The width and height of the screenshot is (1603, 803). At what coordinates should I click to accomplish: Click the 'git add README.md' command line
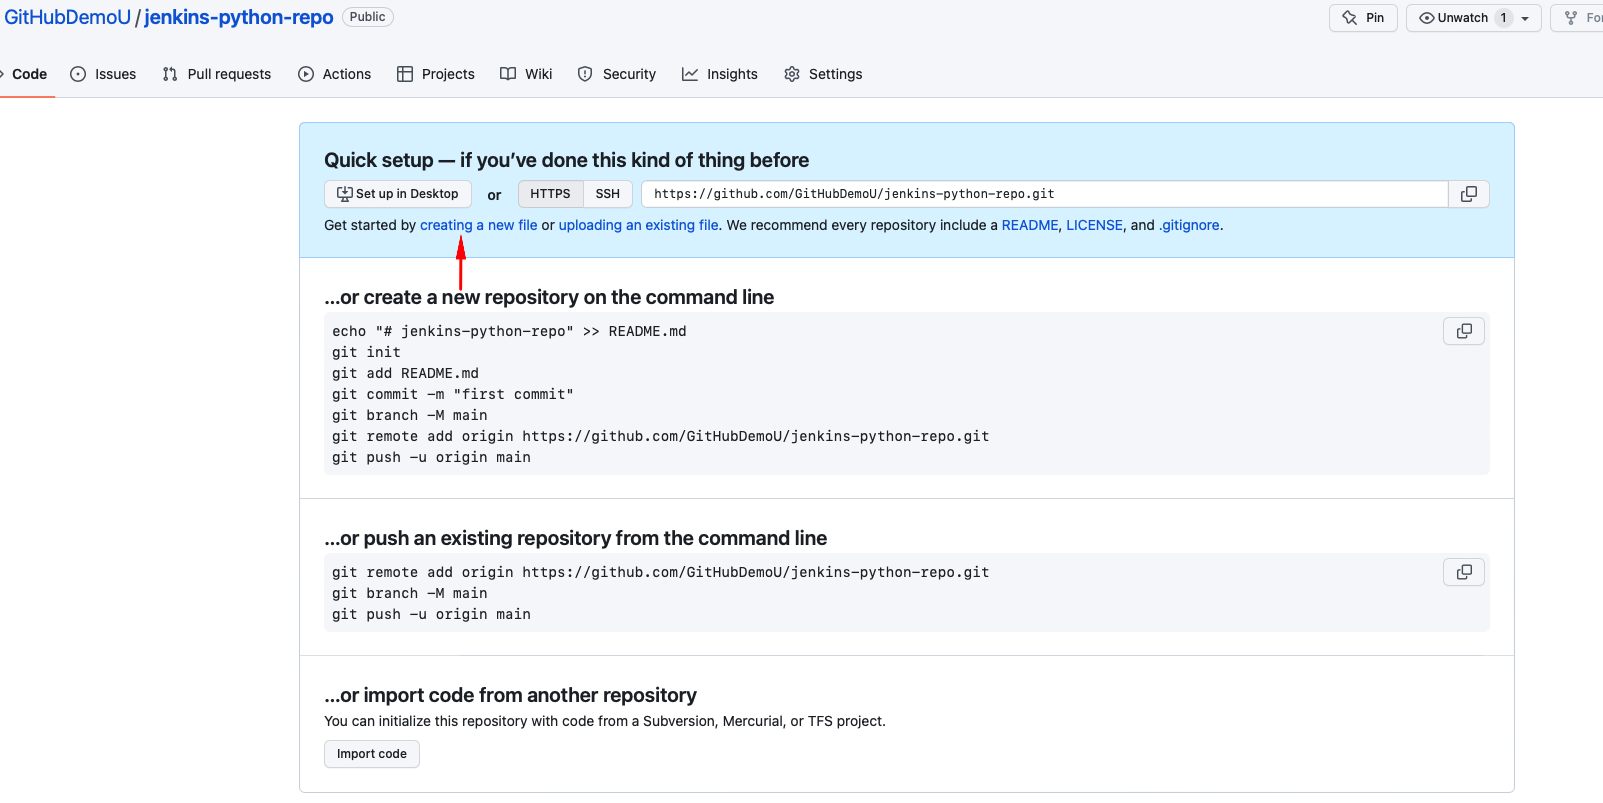pyautogui.click(x=405, y=373)
